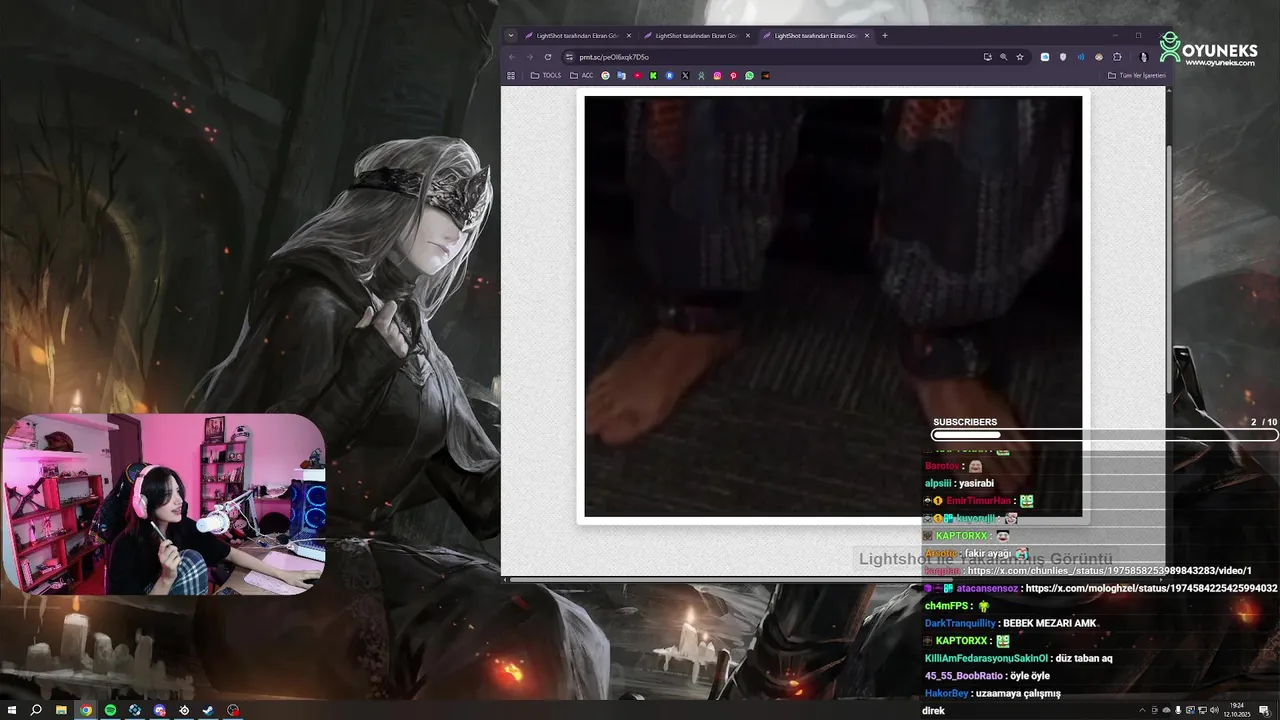Image resolution: width=1280 pixels, height=720 pixels.
Task: Open the x.com mologhzel link in chat
Action: 1151,589
